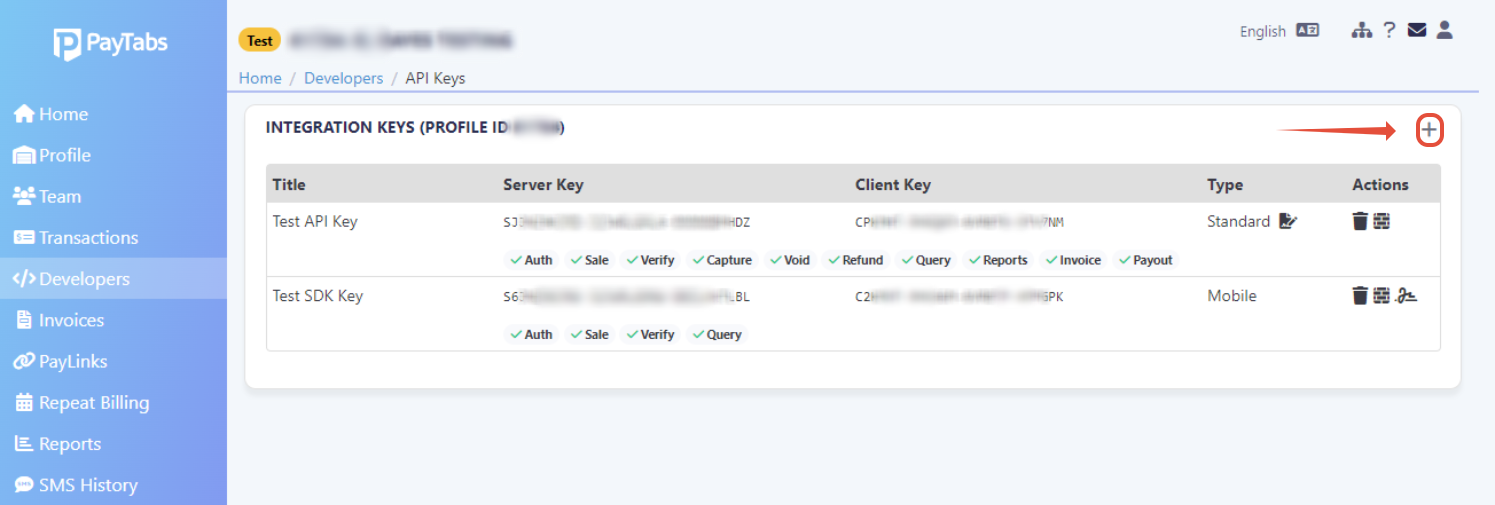Delete the Test SDK Key with trash icon
This screenshot has height=505, width=1495.
coord(1360,296)
